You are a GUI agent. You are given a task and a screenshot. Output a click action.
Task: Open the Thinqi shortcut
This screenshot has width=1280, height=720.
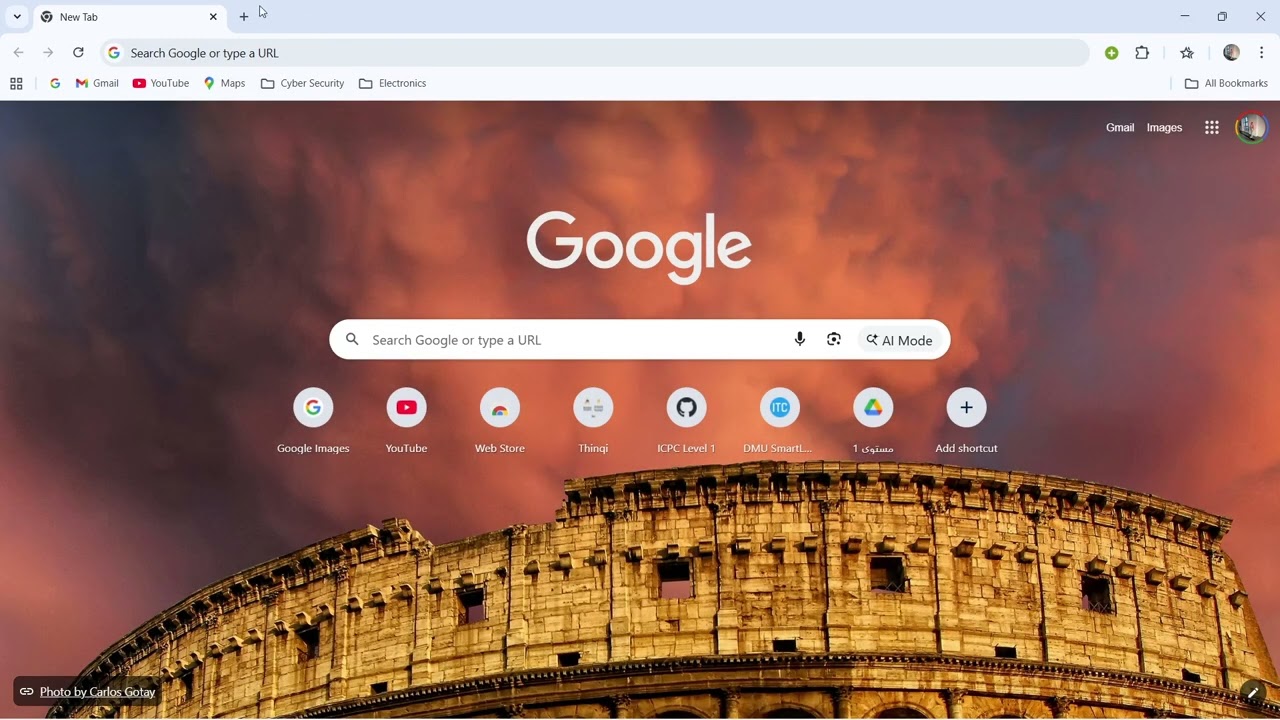click(593, 421)
